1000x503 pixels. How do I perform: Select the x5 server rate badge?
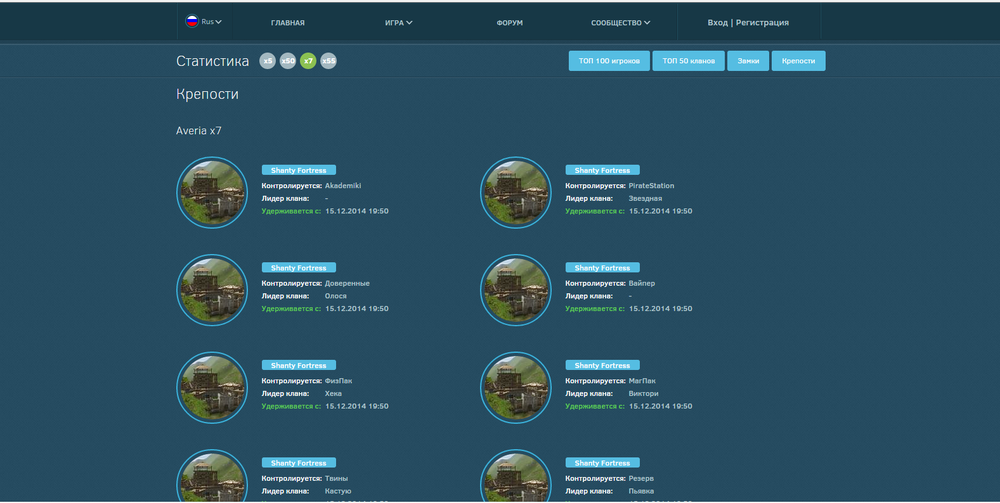click(x=267, y=61)
